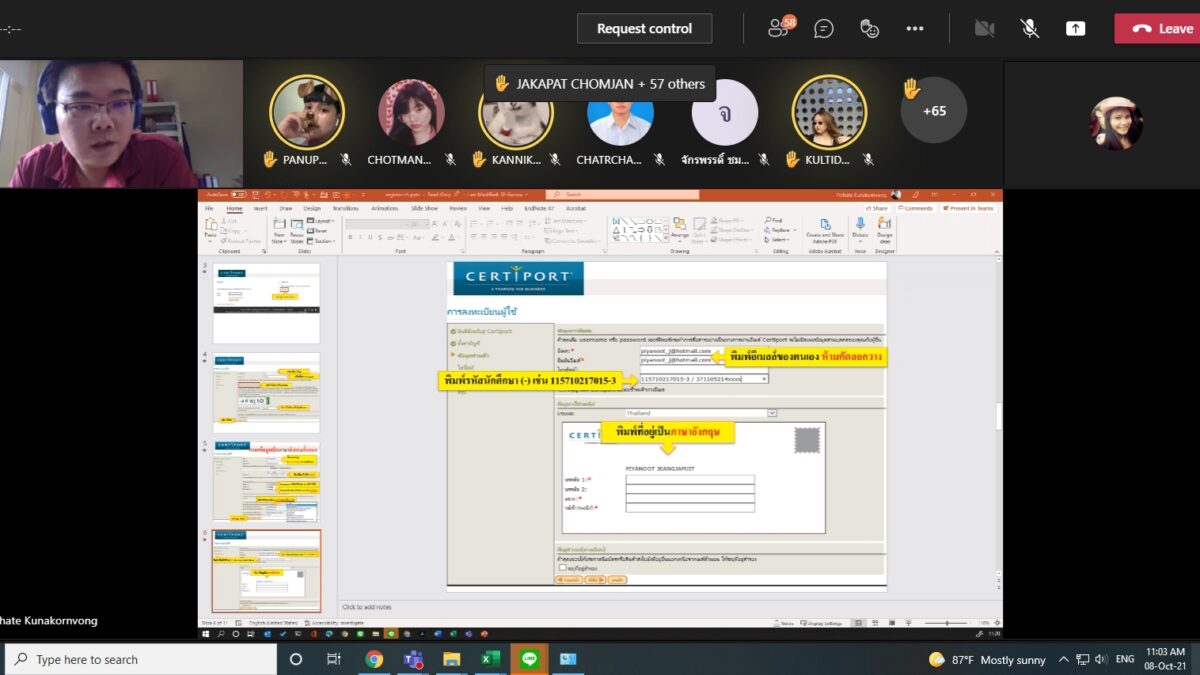Open the LINE app on the taskbar
1200x675 pixels.
pos(529,659)
